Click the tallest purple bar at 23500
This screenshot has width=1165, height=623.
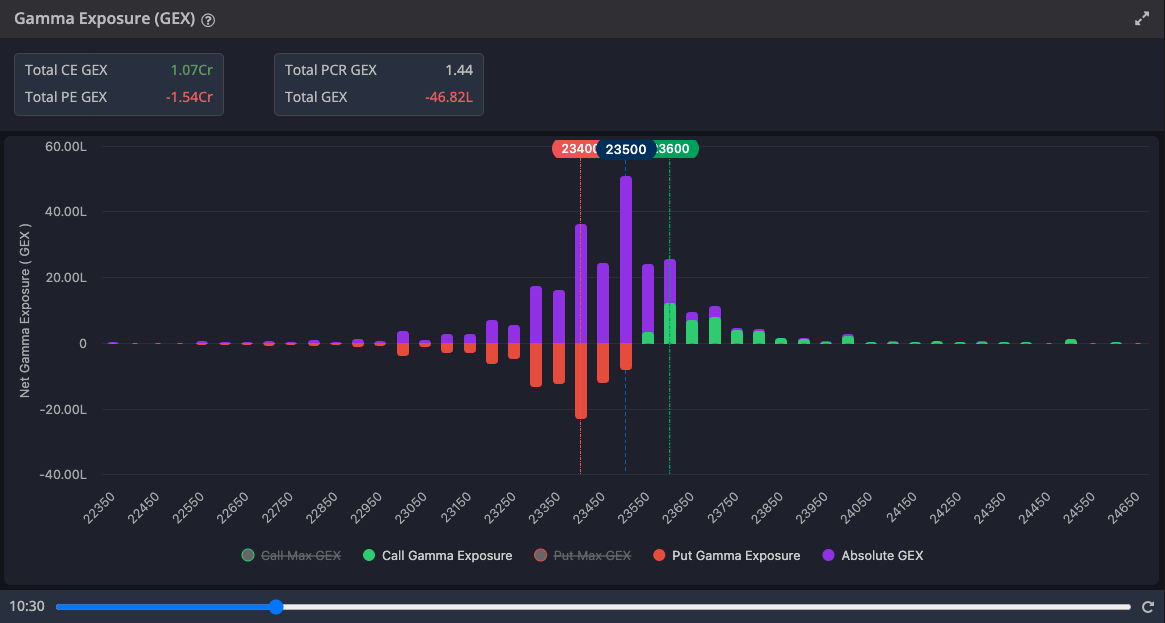pyautogui.click(x=626, y=260)
